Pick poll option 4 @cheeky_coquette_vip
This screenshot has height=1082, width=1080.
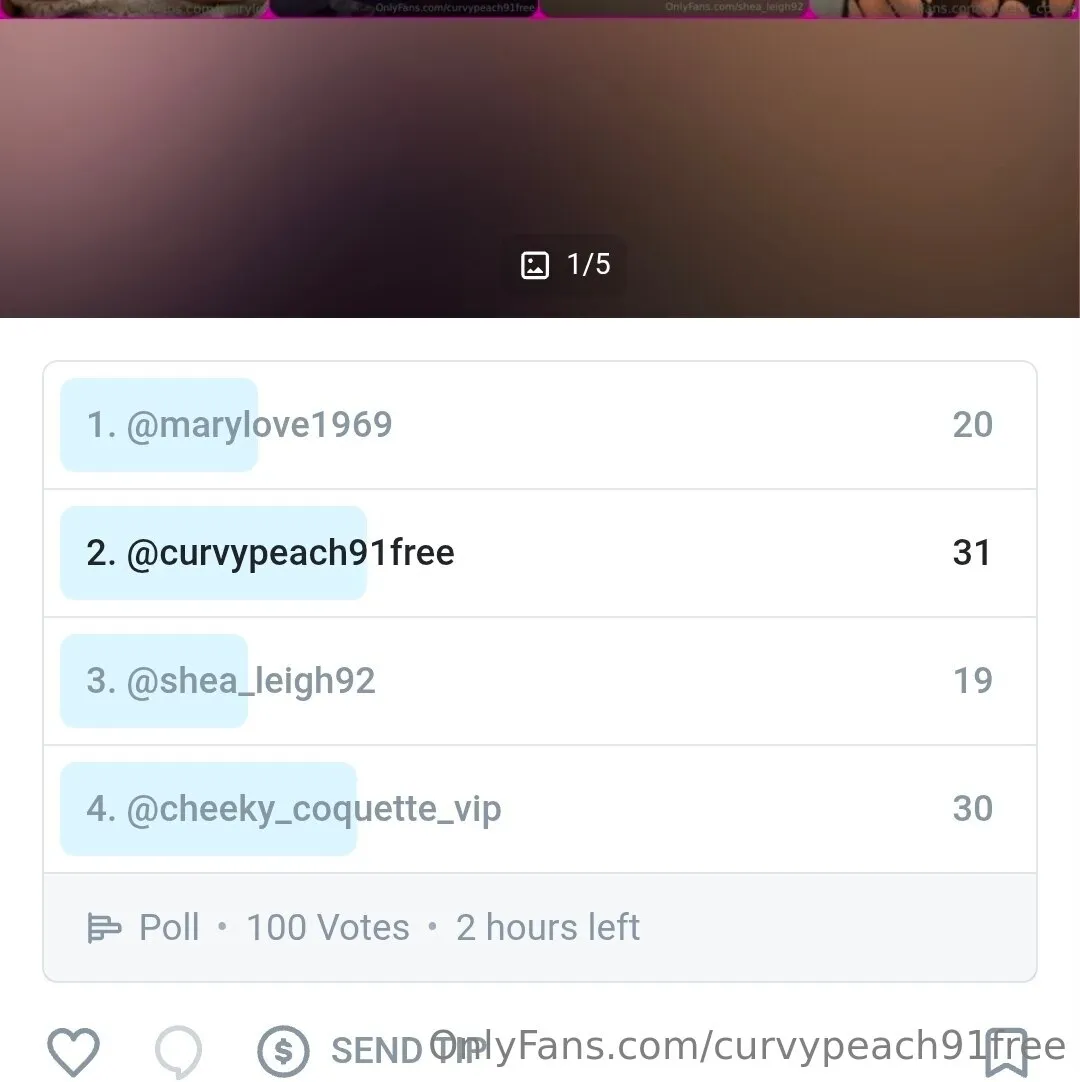coord(540,809)
